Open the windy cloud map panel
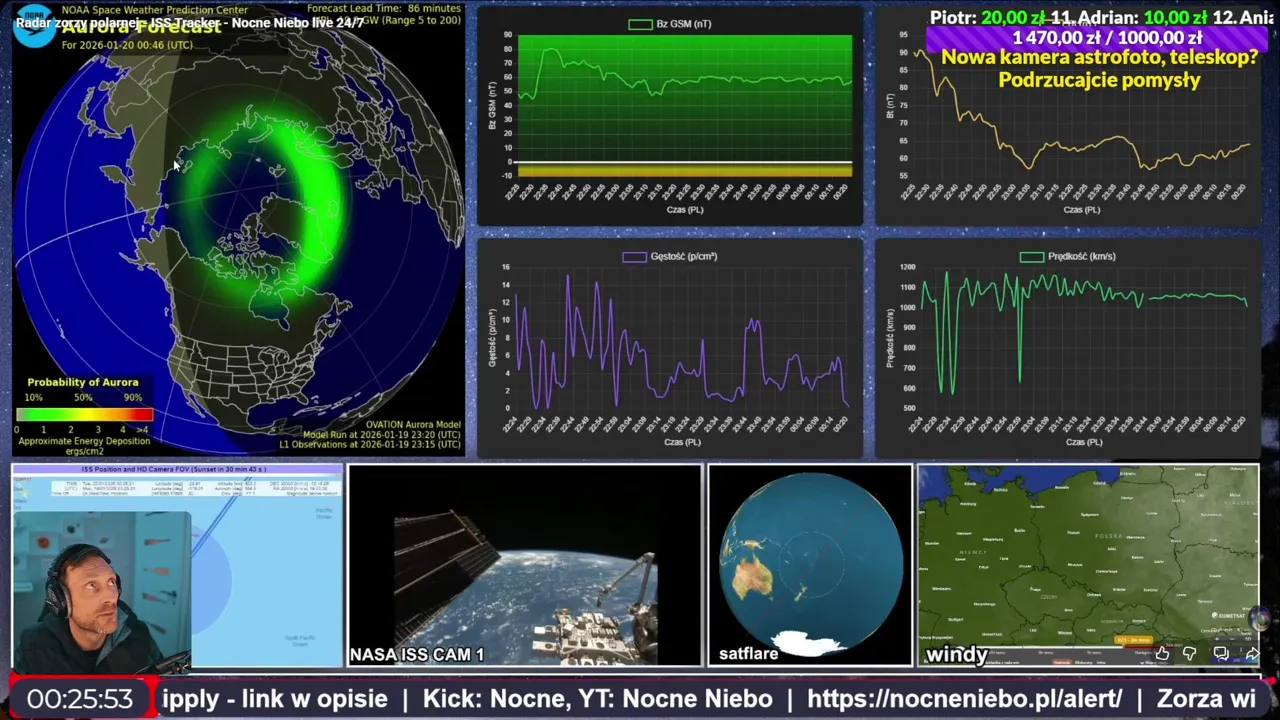1280x720 pixels. pyautogui.click(x=1088, y=565)
